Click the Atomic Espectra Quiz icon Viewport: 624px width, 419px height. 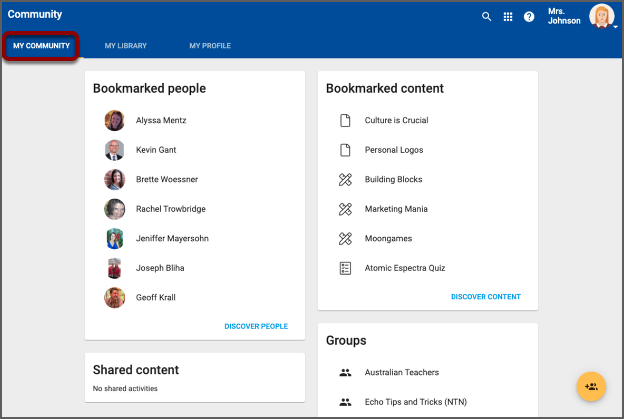(x=345, y=268)
